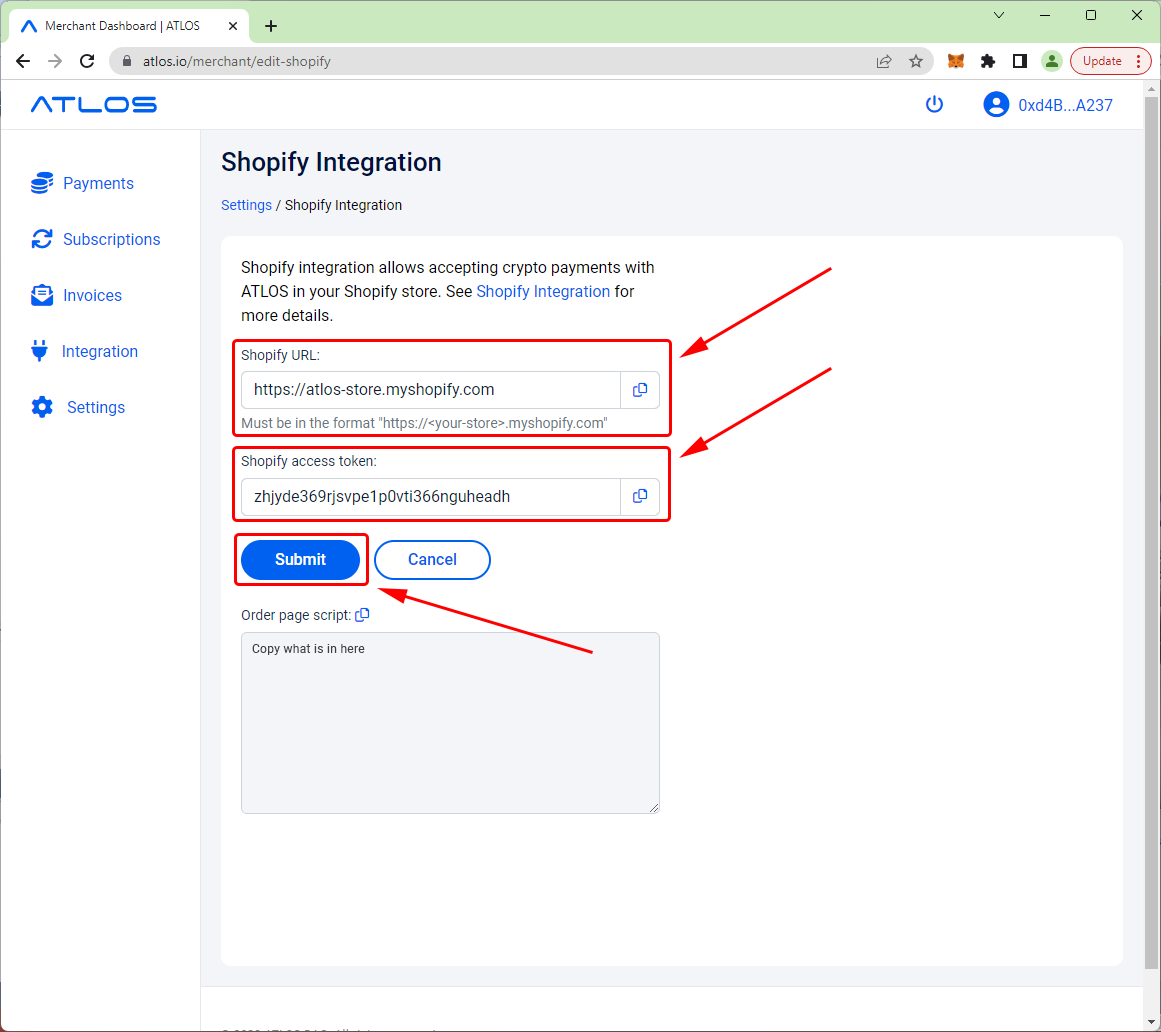Screen dimensions: 1161x1032
Task: Toggle the browser side panel
Action: coord(1020,61)
